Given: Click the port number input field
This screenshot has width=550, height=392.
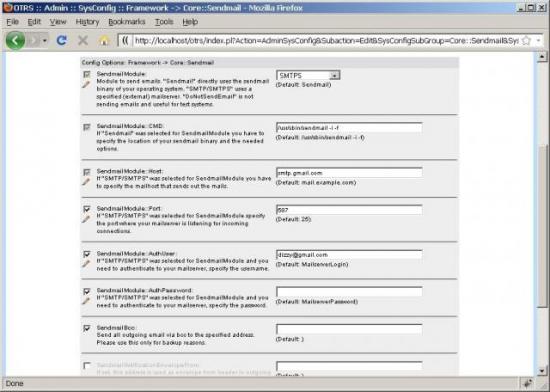Looking at the screenshot, I should pos(349,210).
